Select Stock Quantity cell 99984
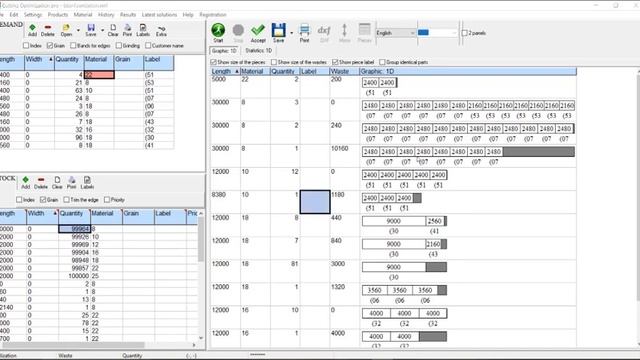 pos(74,229)
